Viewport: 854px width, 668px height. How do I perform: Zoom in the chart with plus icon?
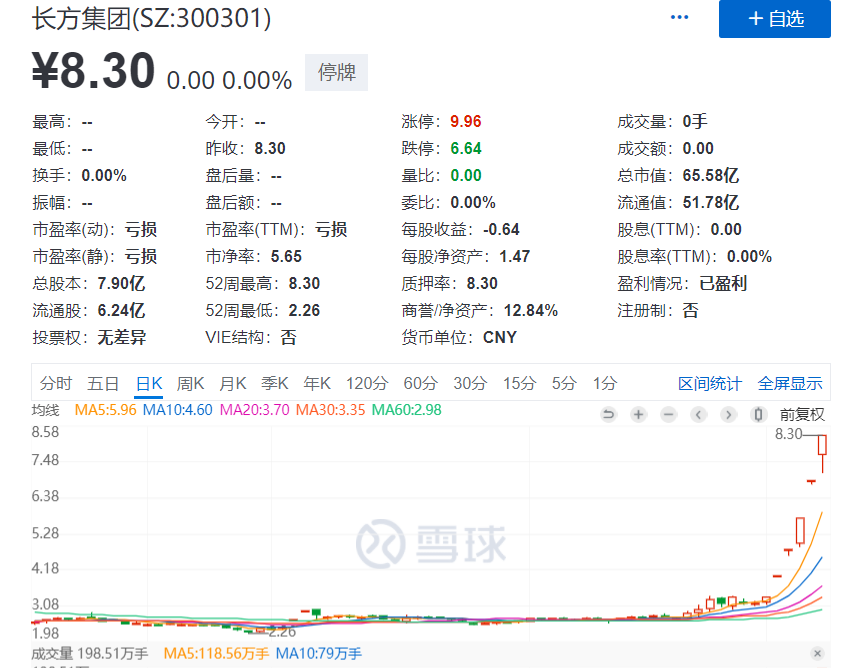click(x=638, y=415)
